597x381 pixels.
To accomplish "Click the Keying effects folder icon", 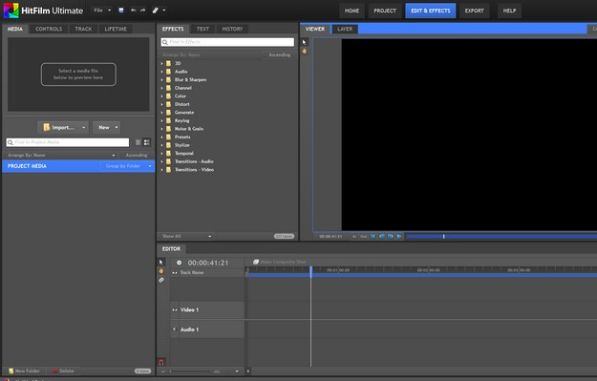I will (168, 121).
